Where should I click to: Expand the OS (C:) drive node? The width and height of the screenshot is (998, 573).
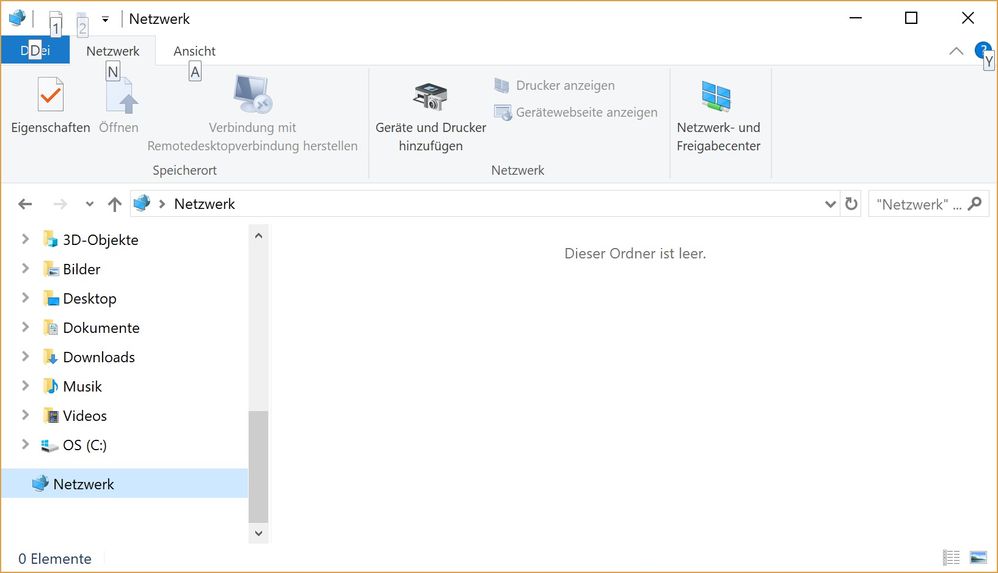tap(25, 445)
